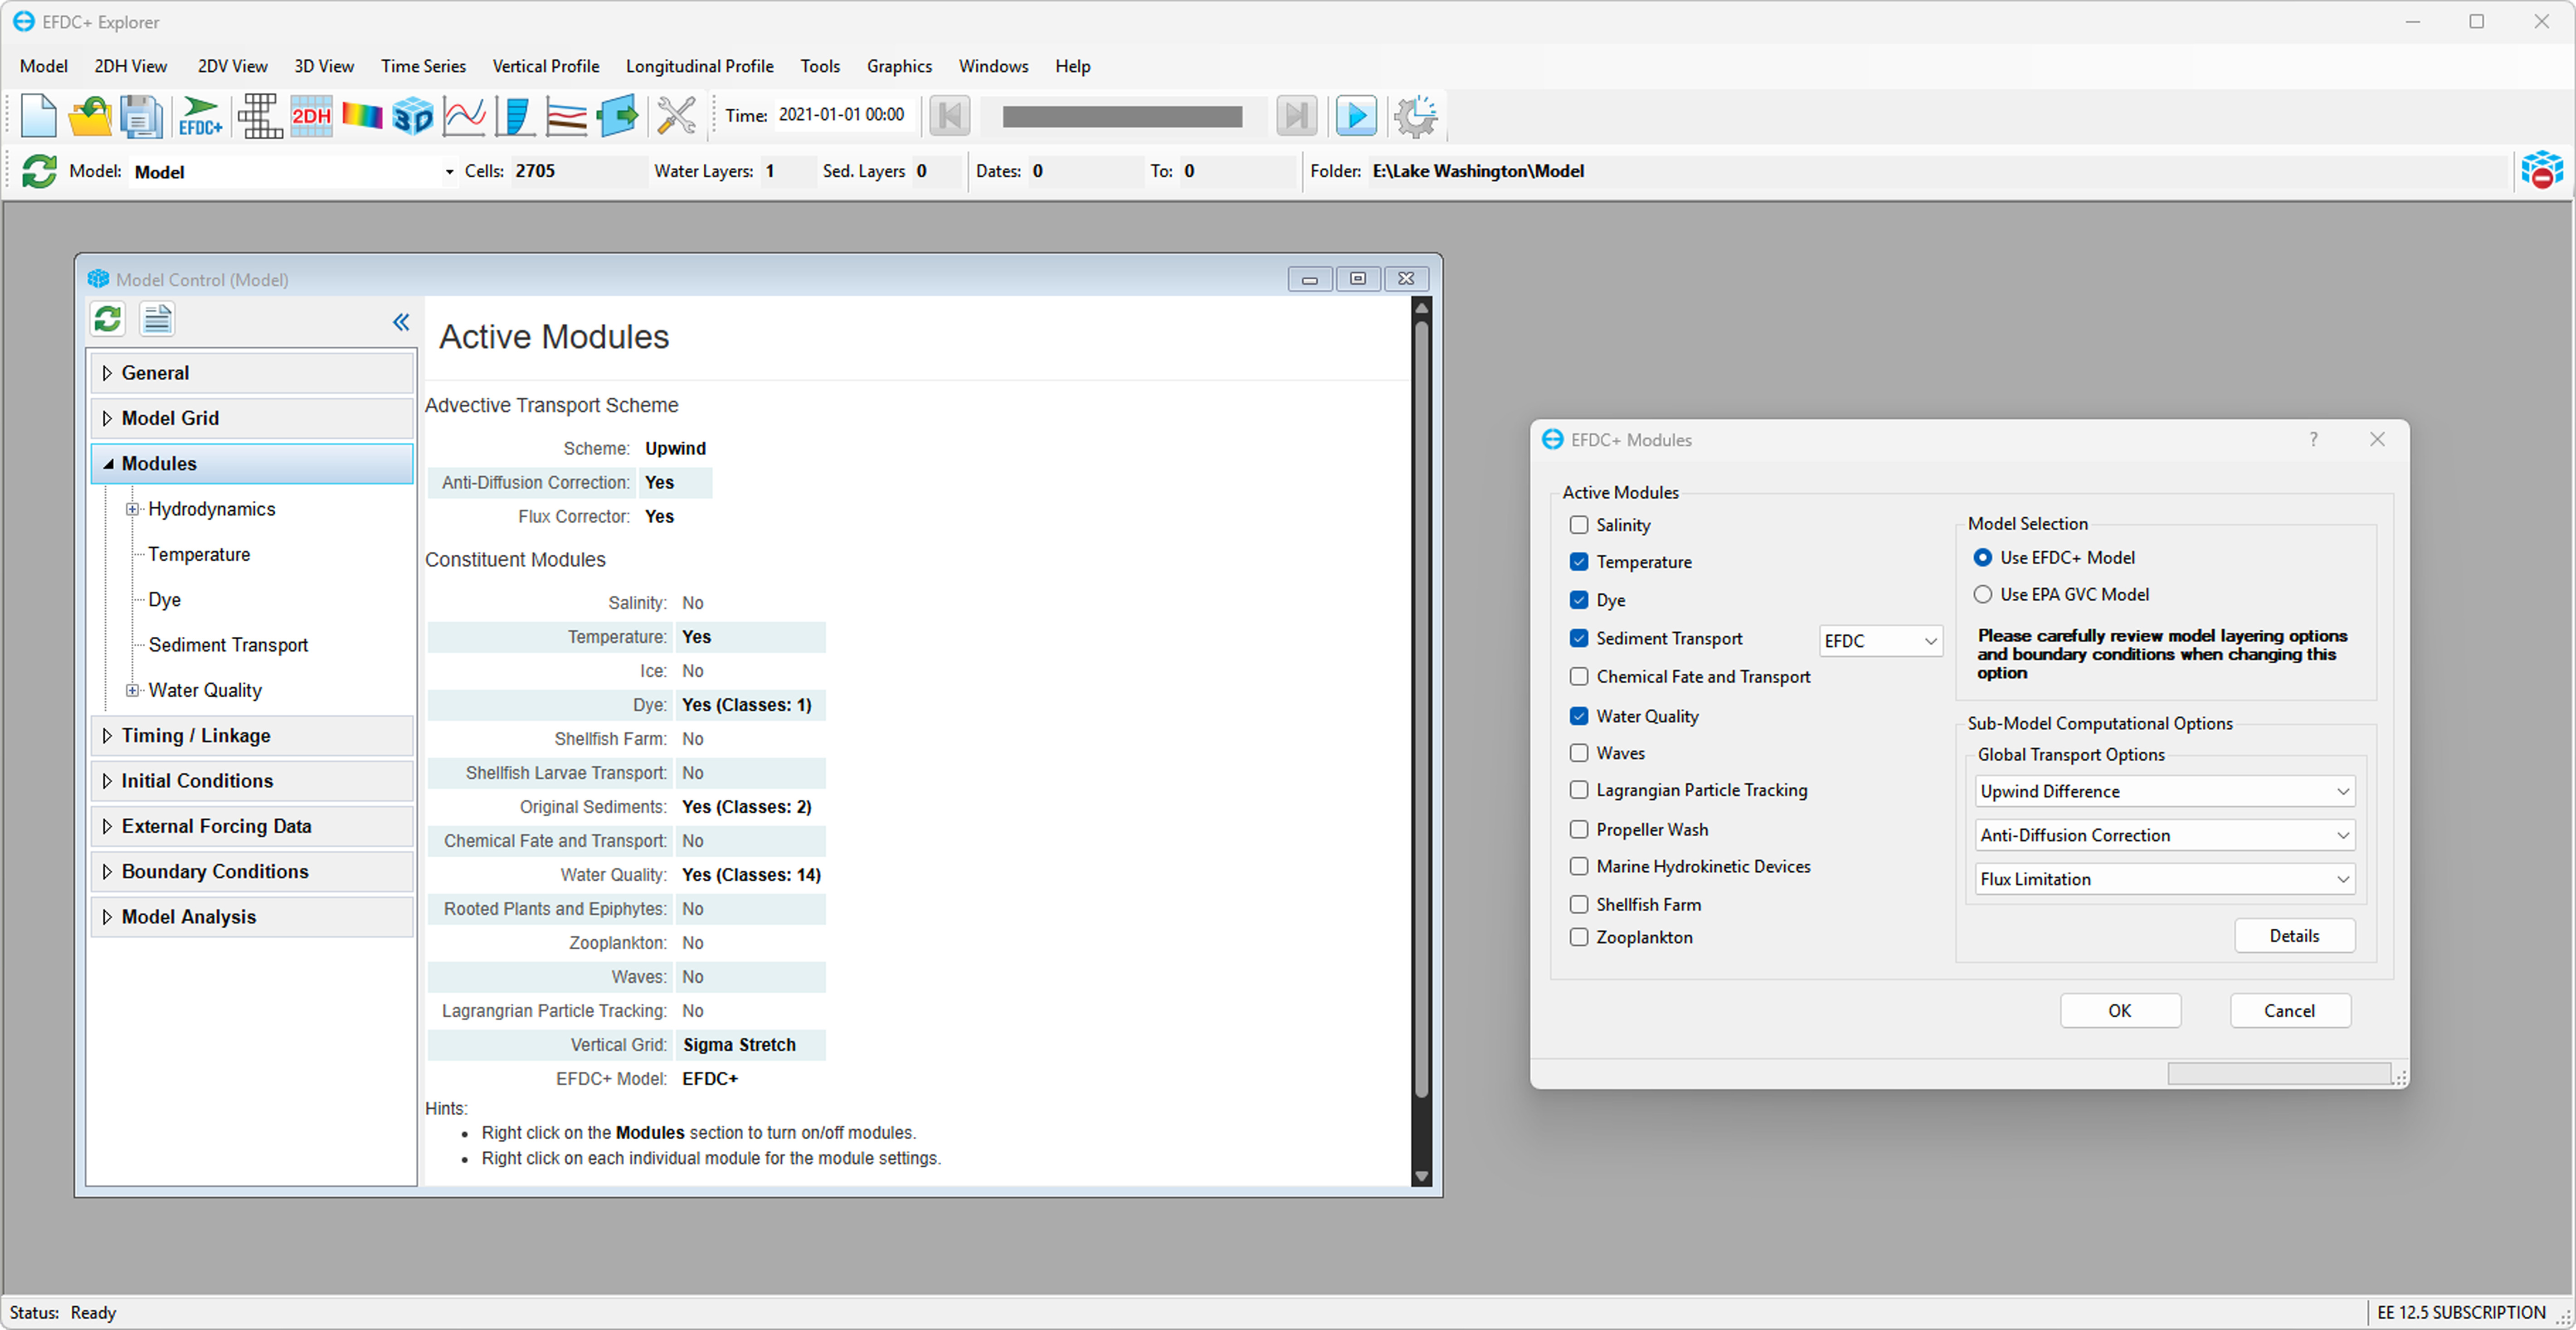Toggle the Water Quality checkbox
Image resolution: width=2576 pixels, height=1330 pixels.
pyautogui.click(x=1578, y=716)
